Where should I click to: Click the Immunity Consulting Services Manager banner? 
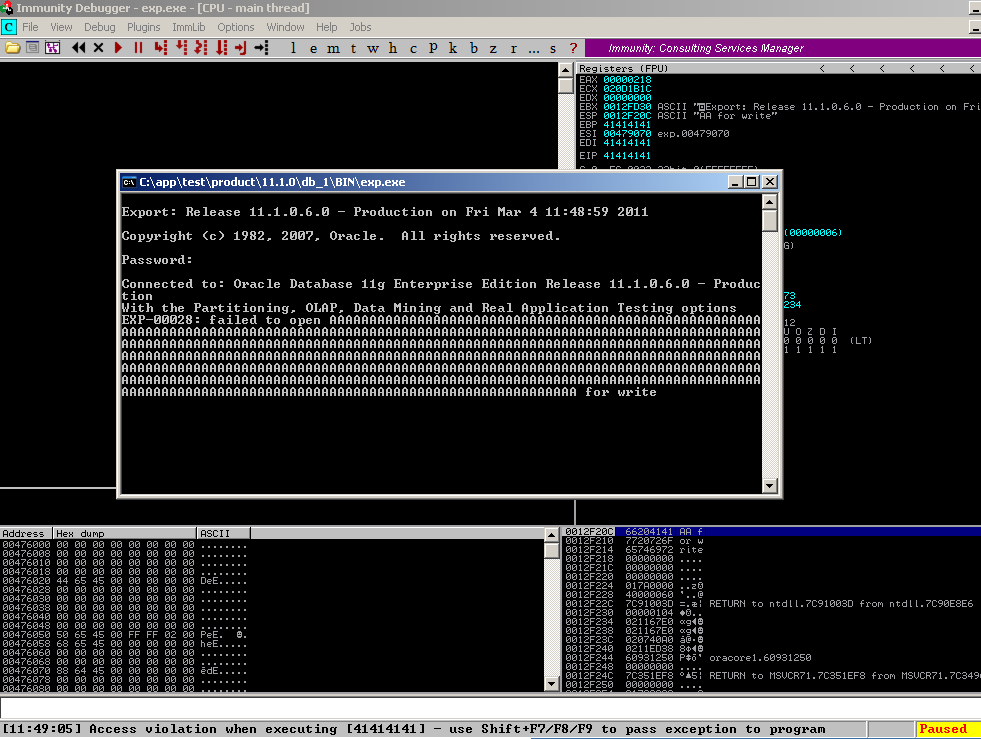coord(783,48)
